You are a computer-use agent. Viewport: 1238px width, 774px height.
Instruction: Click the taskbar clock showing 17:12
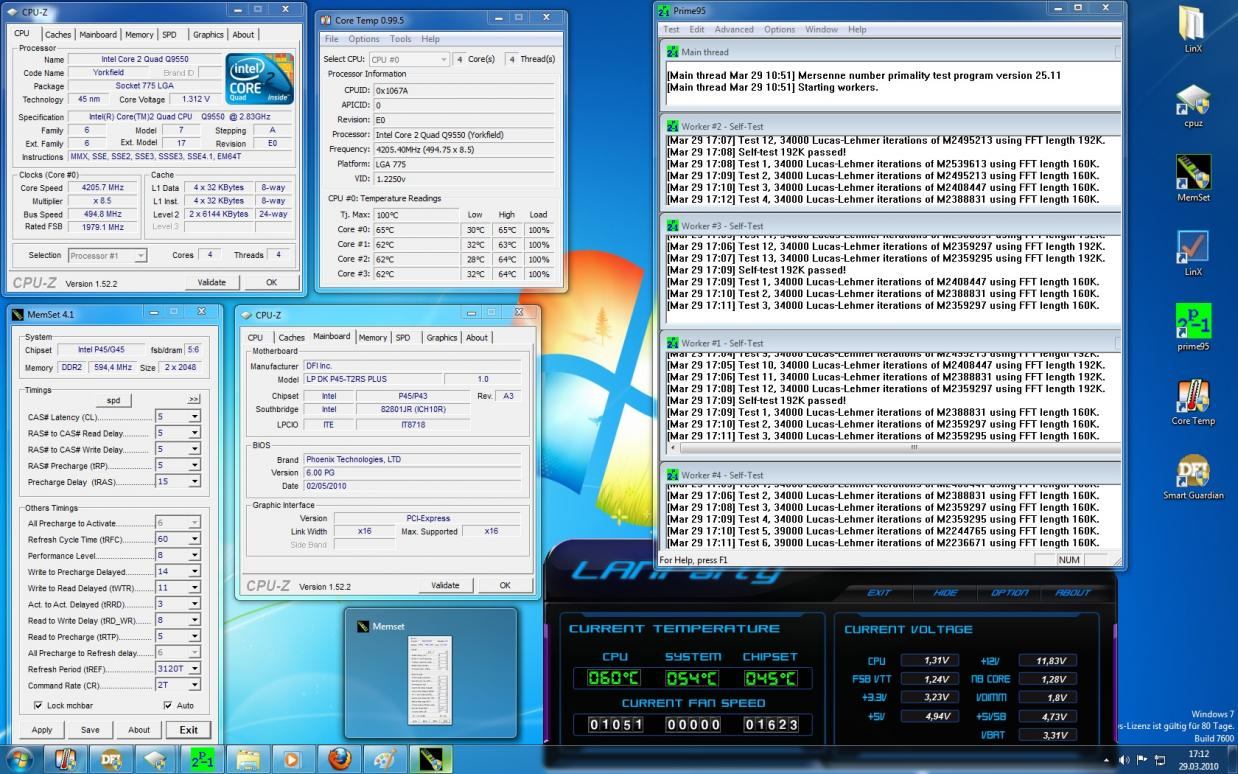[x=1198, y=759]
